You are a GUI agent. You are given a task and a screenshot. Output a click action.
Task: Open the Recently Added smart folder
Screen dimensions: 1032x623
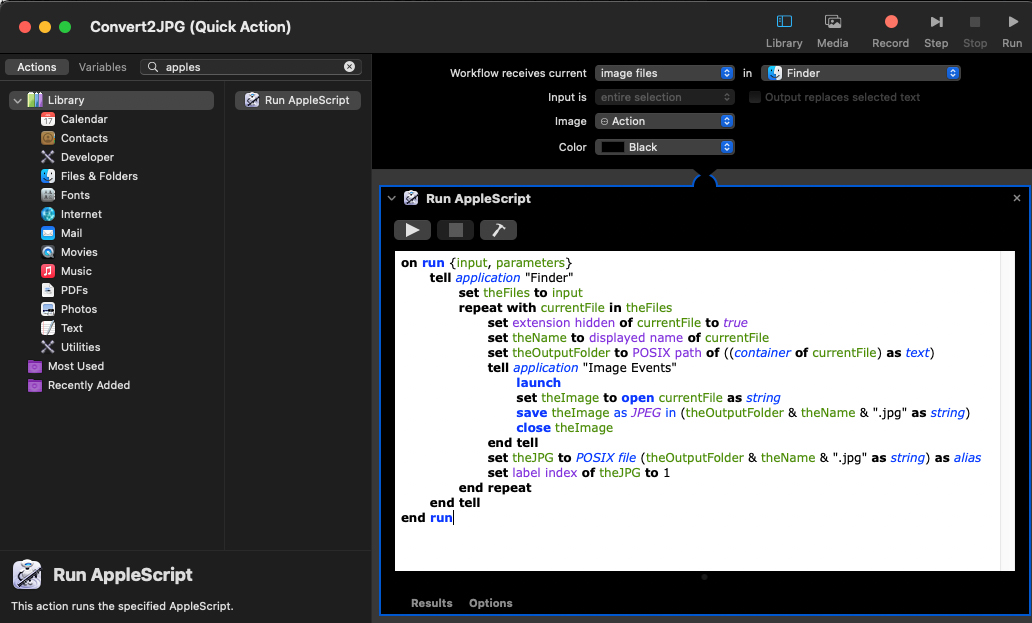(x=88, y=386)
